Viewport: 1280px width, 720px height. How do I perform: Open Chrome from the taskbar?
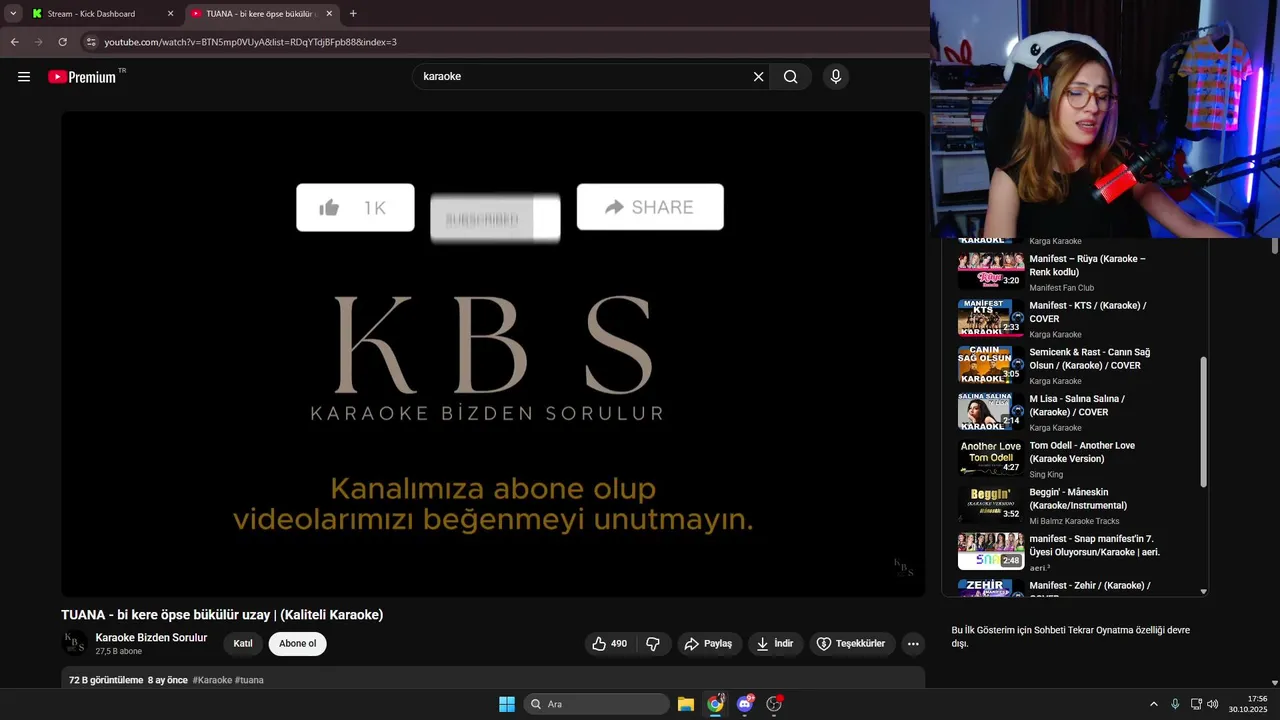pos(715,704)
